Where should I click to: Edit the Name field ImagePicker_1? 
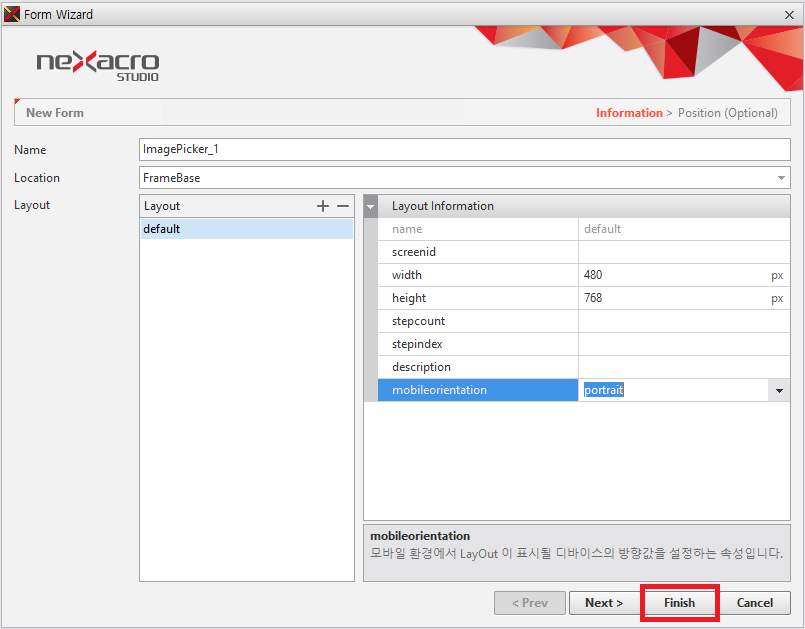[x=465, y=149]
